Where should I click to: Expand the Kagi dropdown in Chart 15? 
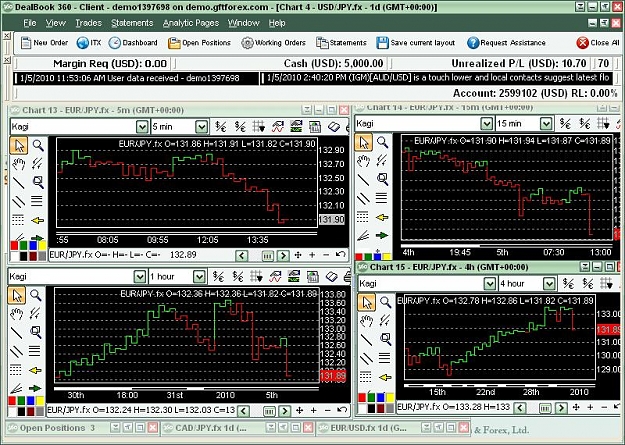pyautogui.click(x=489, y=284)
